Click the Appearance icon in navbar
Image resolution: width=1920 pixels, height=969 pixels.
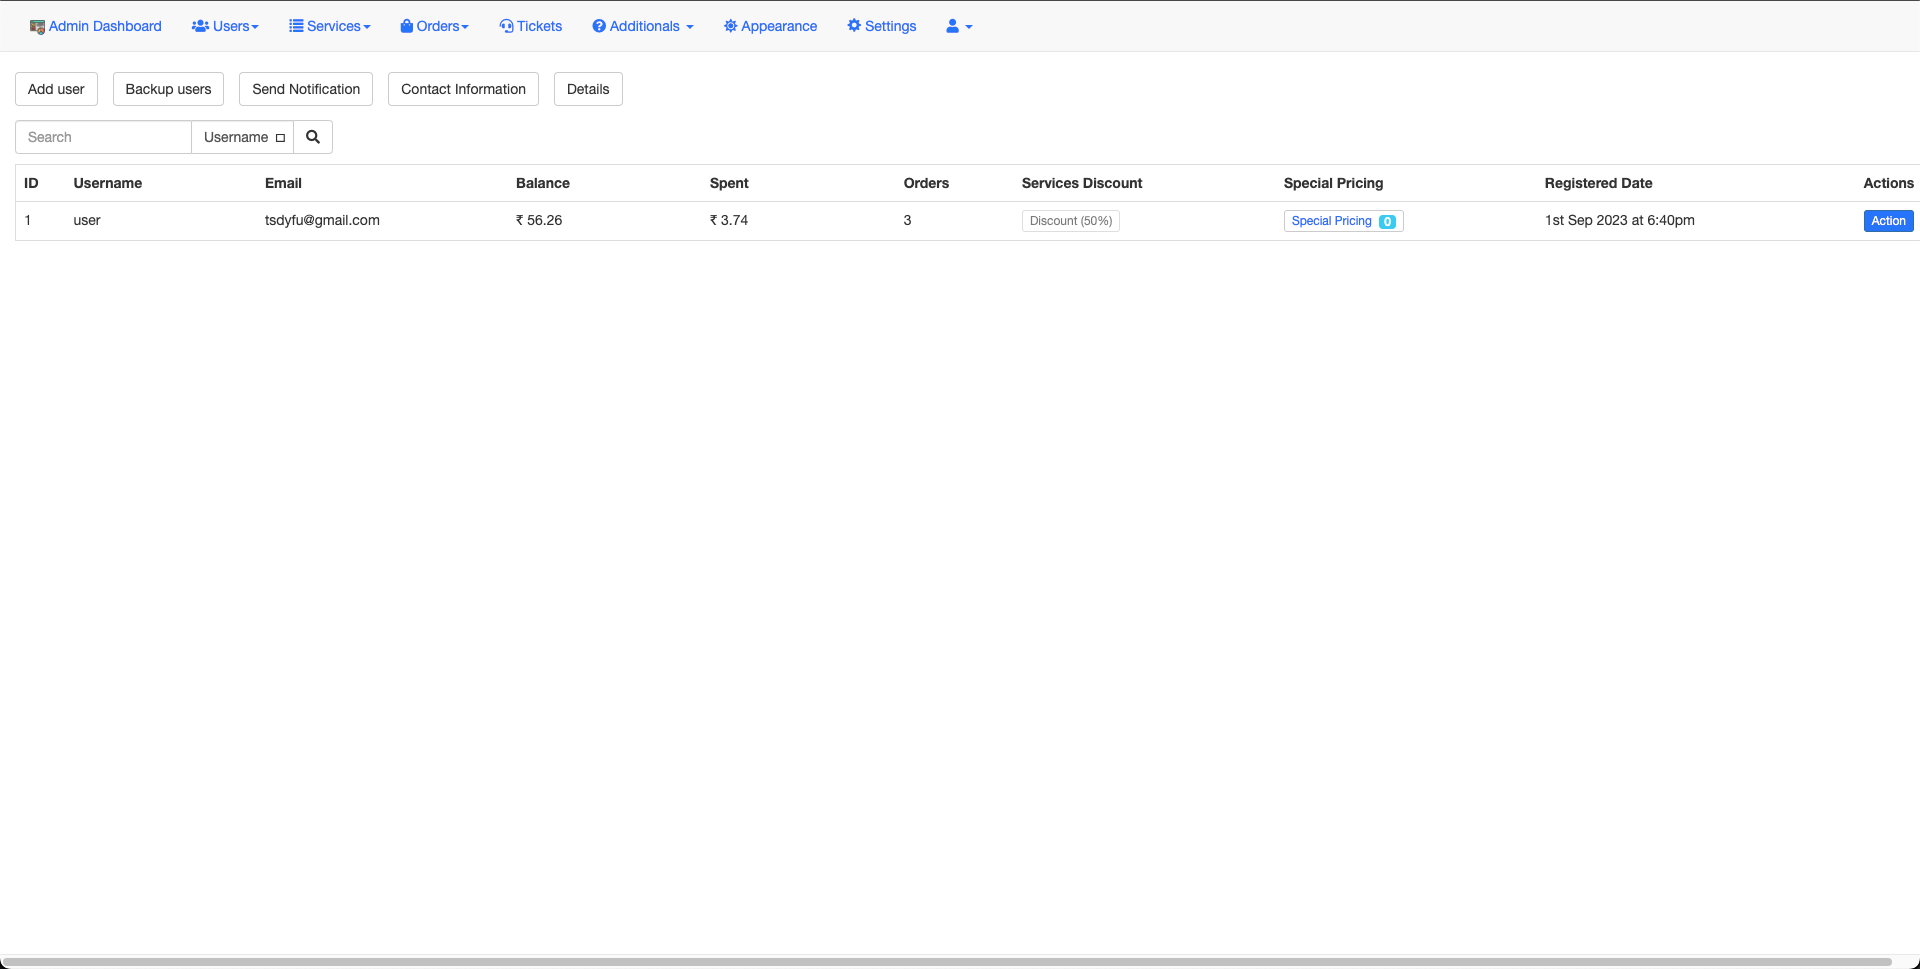[x=730, y=26]
